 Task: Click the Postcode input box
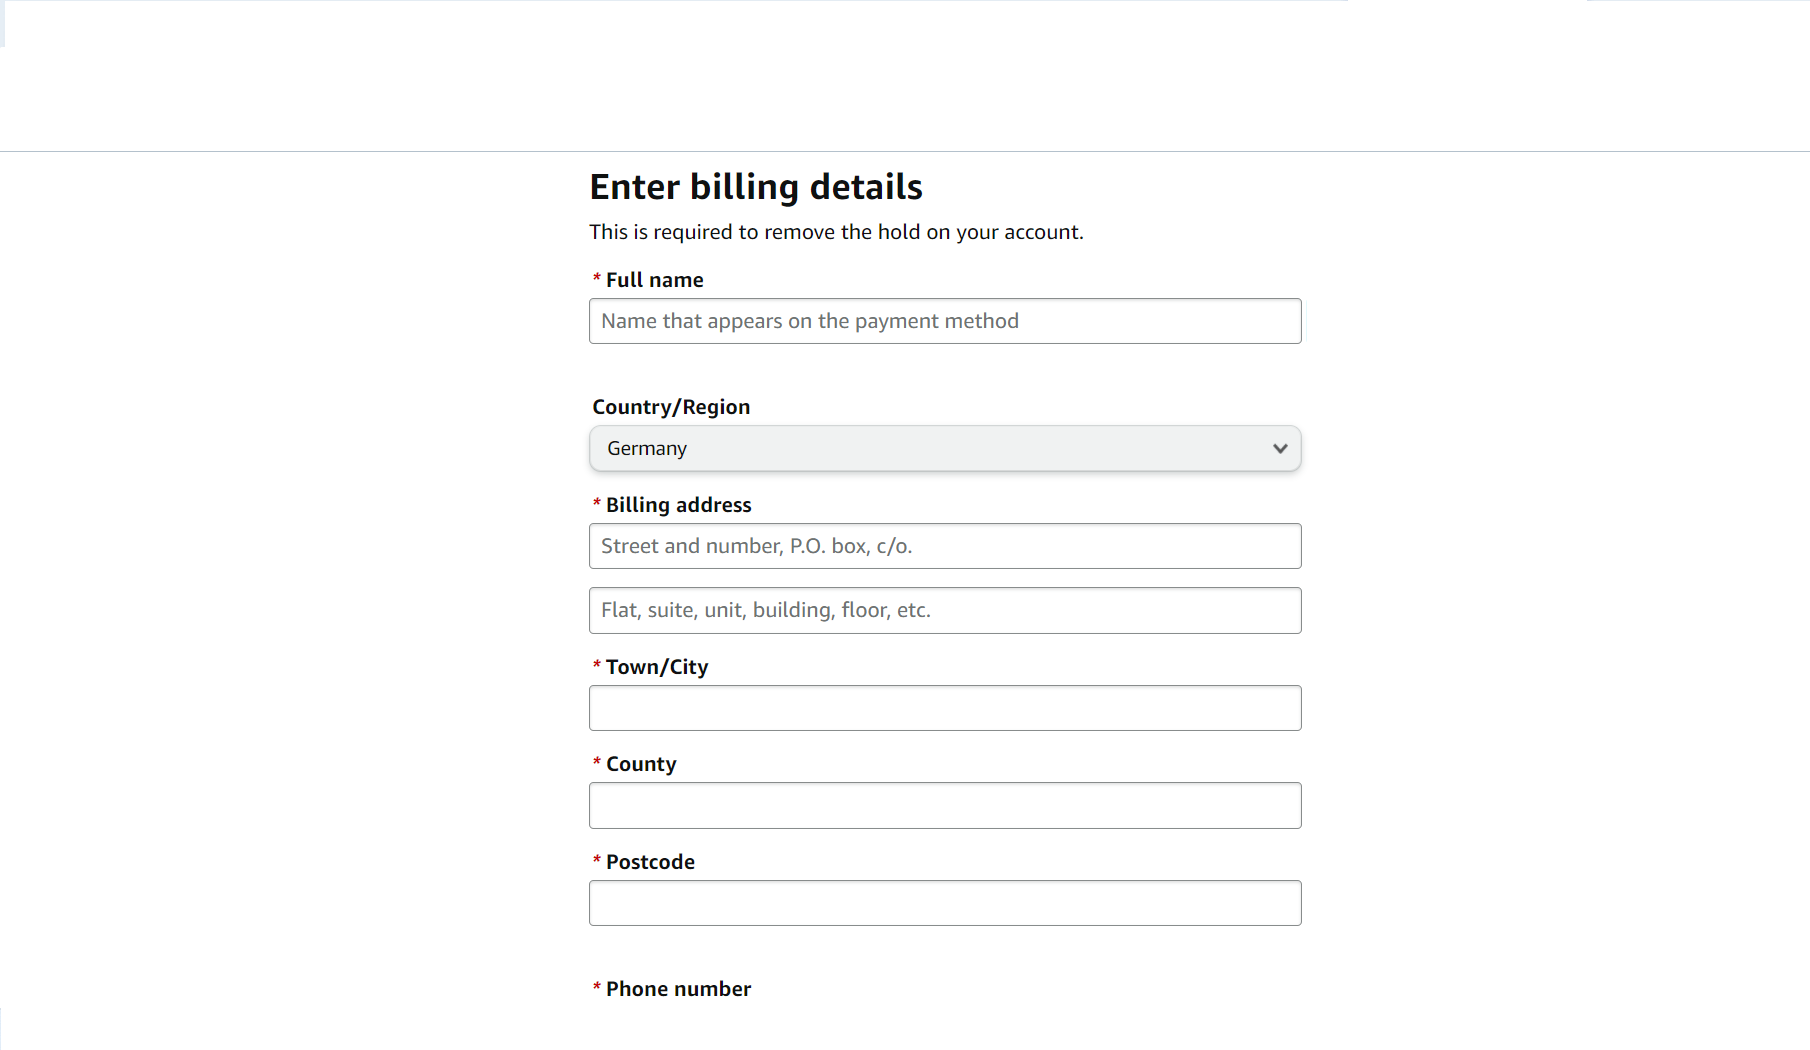coord(945,903)
